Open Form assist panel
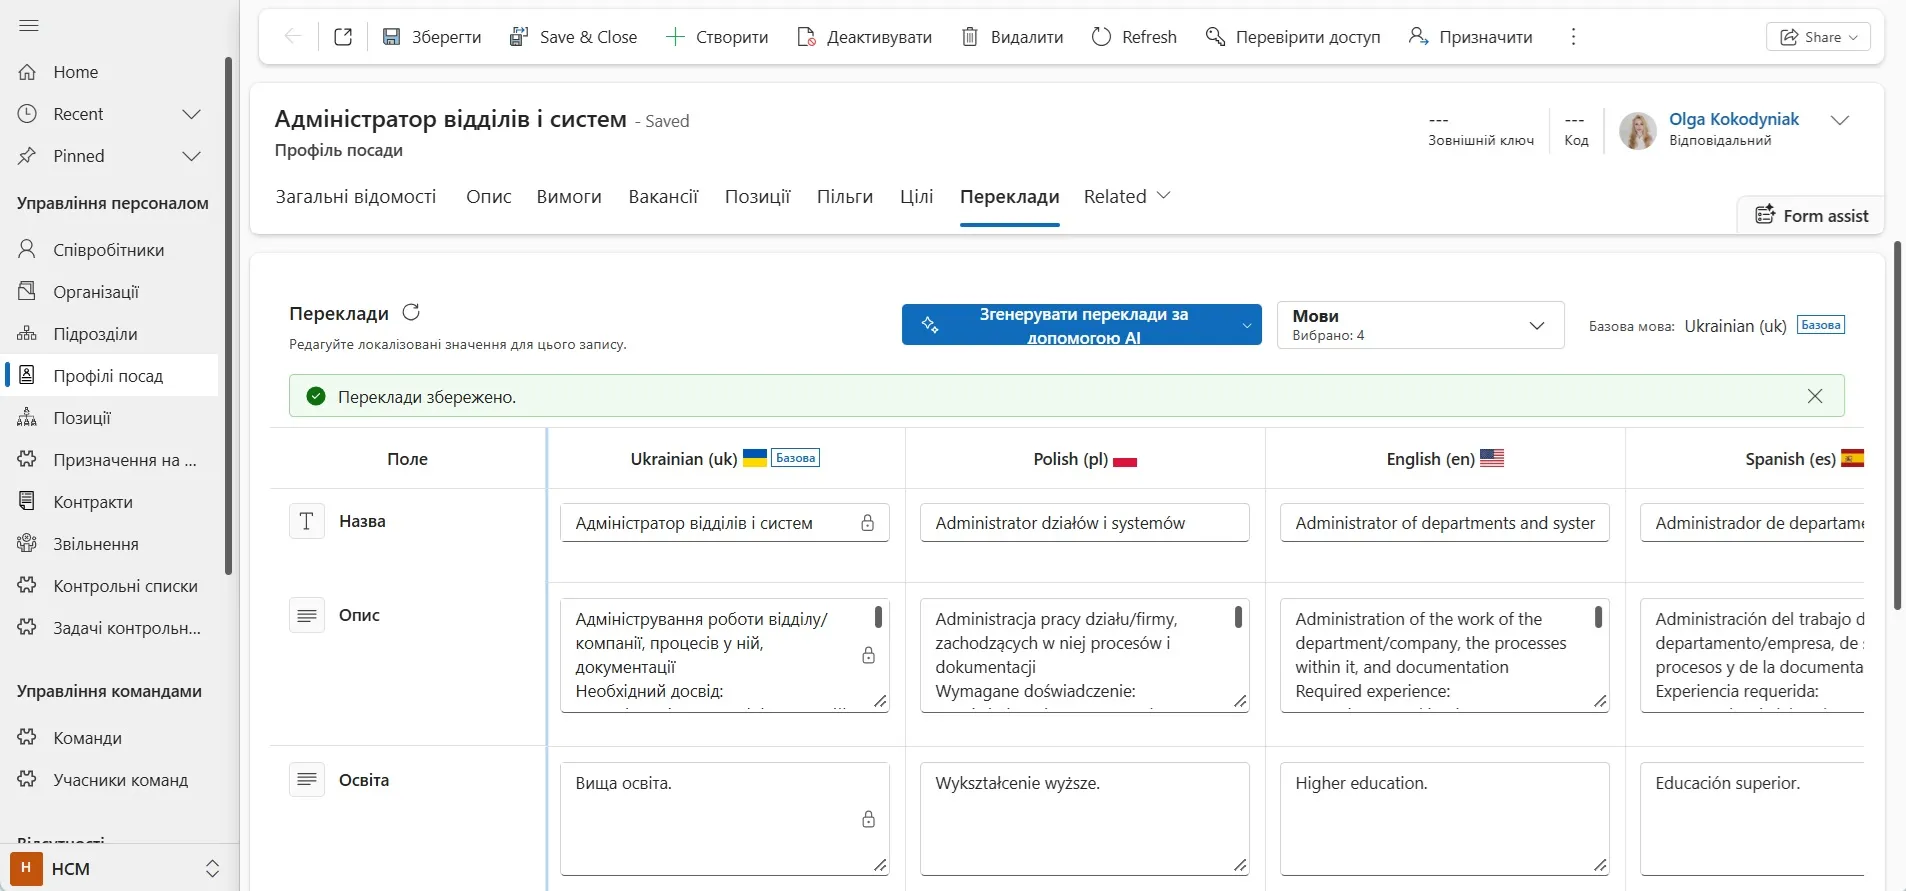The image size is (1906, 891). [1811, 216]
